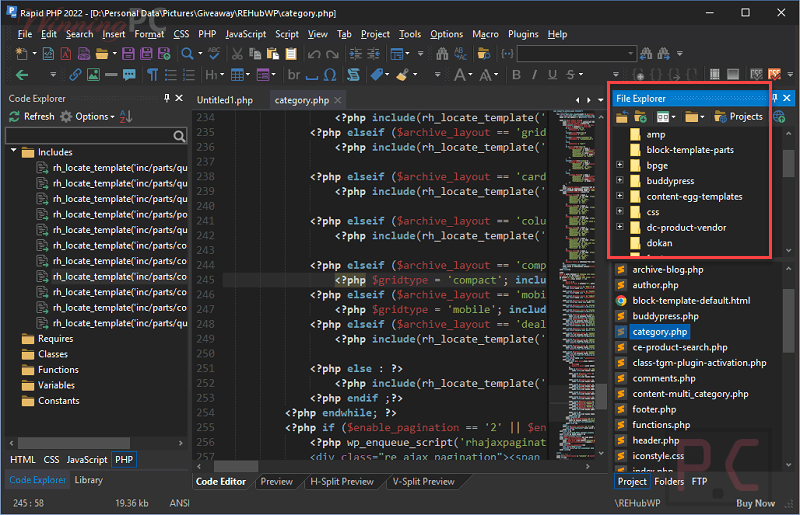This screenshot has width=800, height=515.
Task: Select the content-egg-templates folder
Action: coord(694,197)
